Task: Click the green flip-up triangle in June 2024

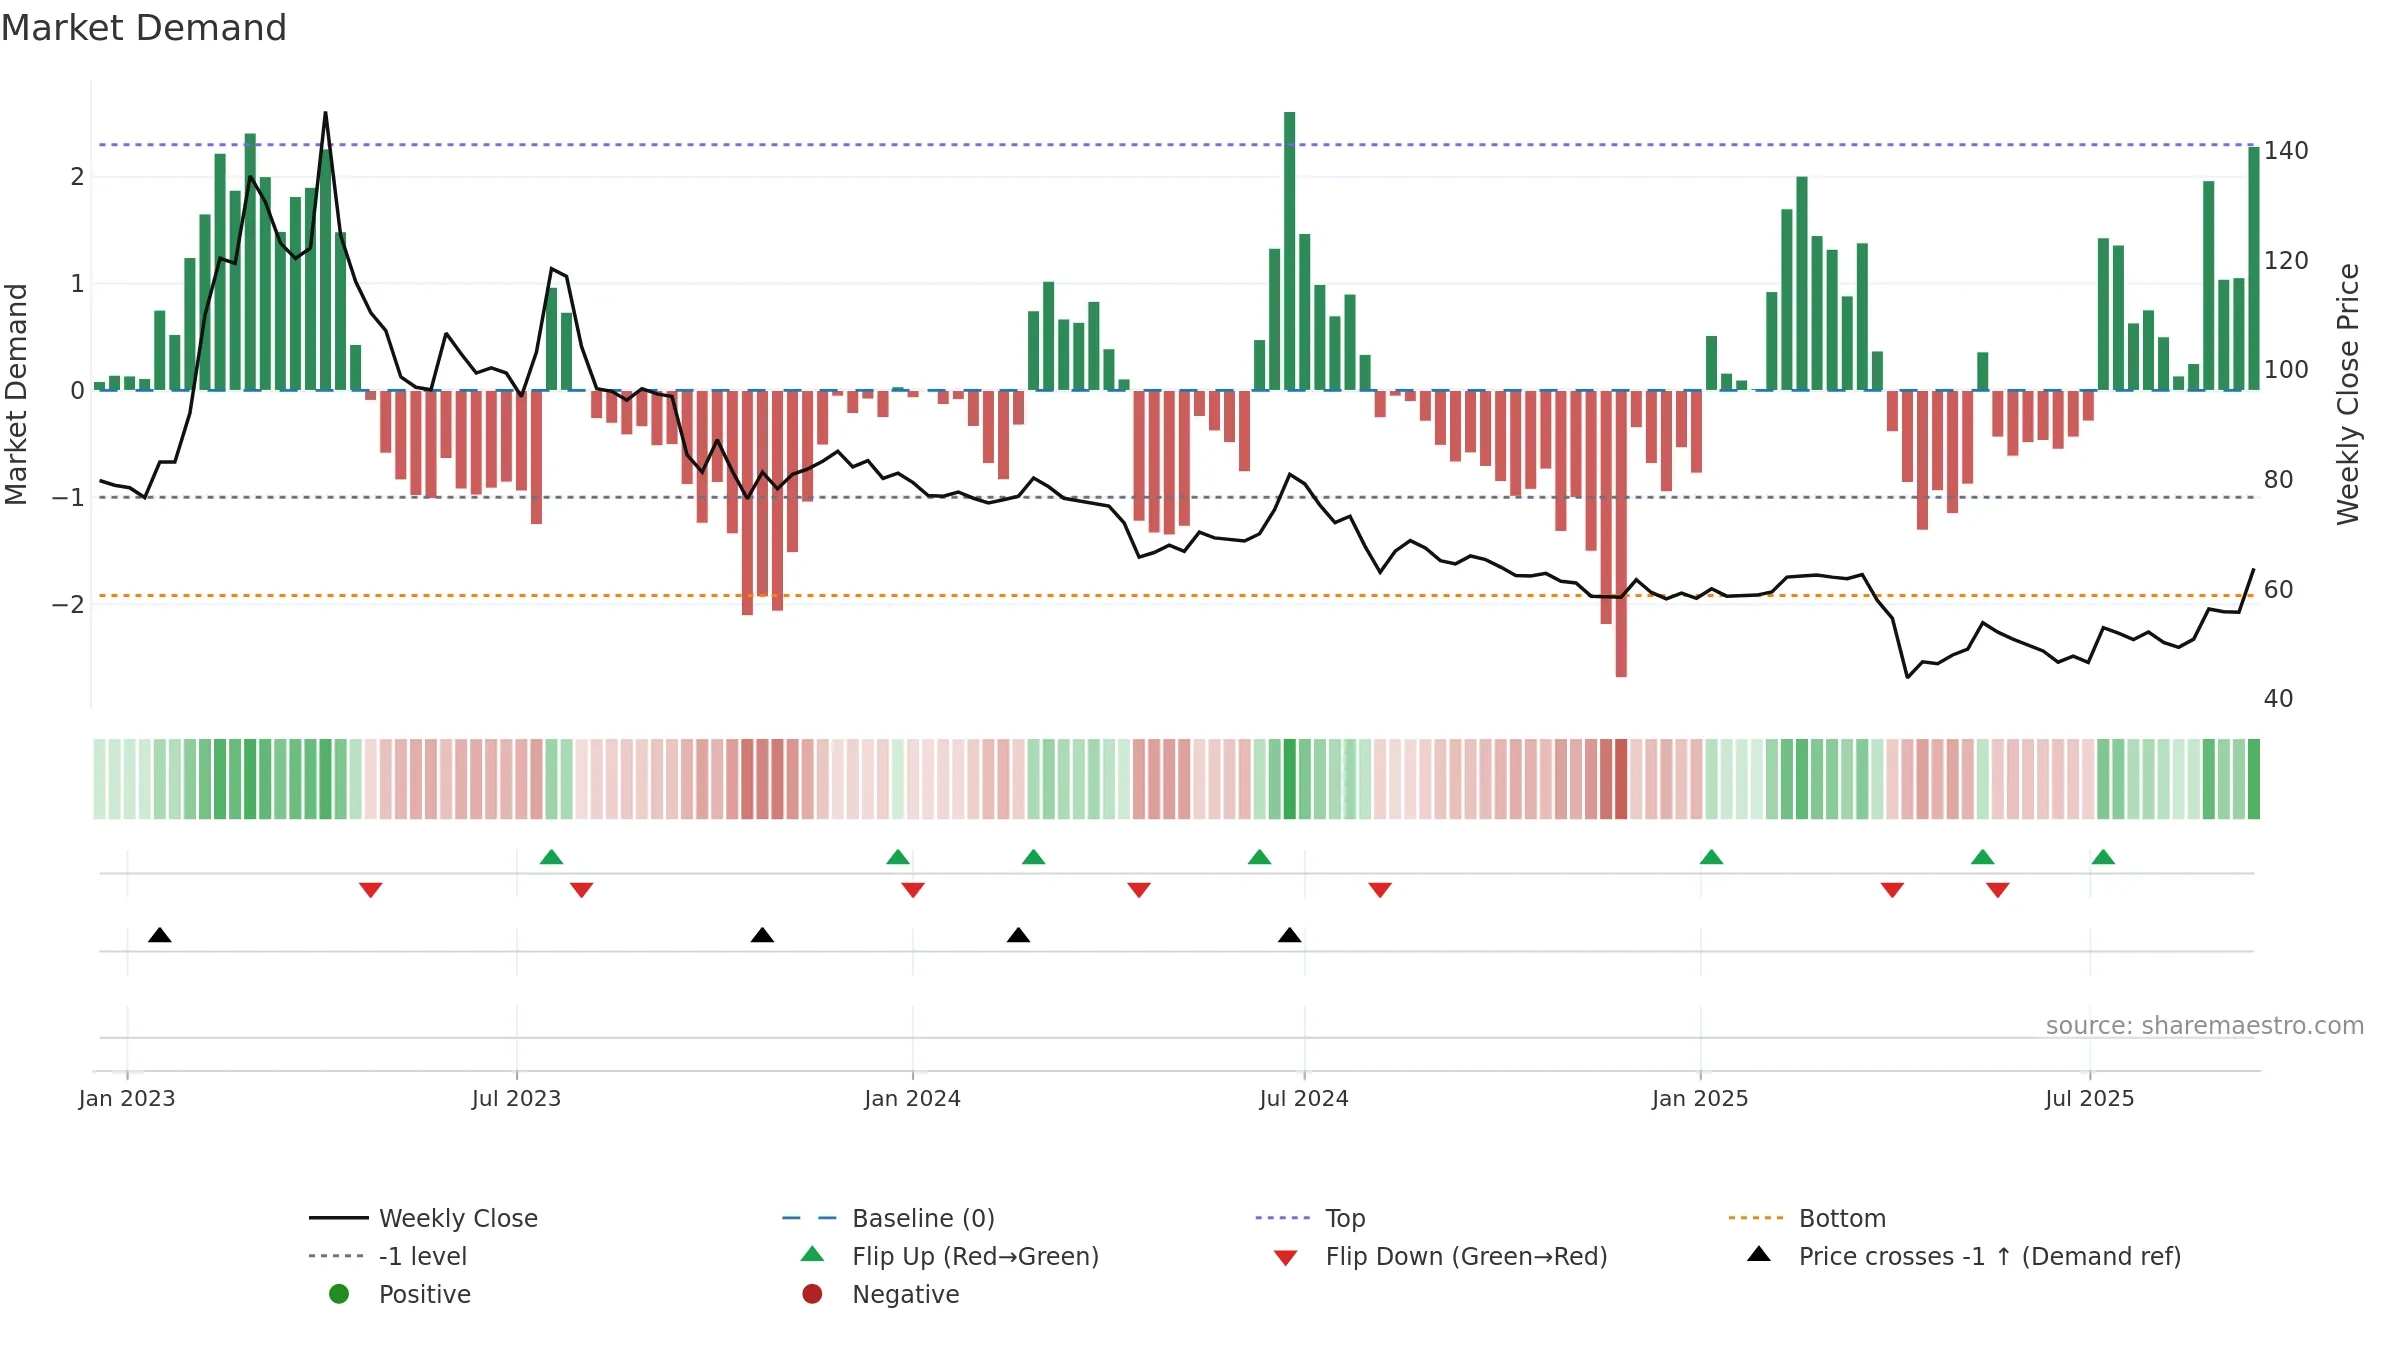Action: click(x=1260, y=857)
